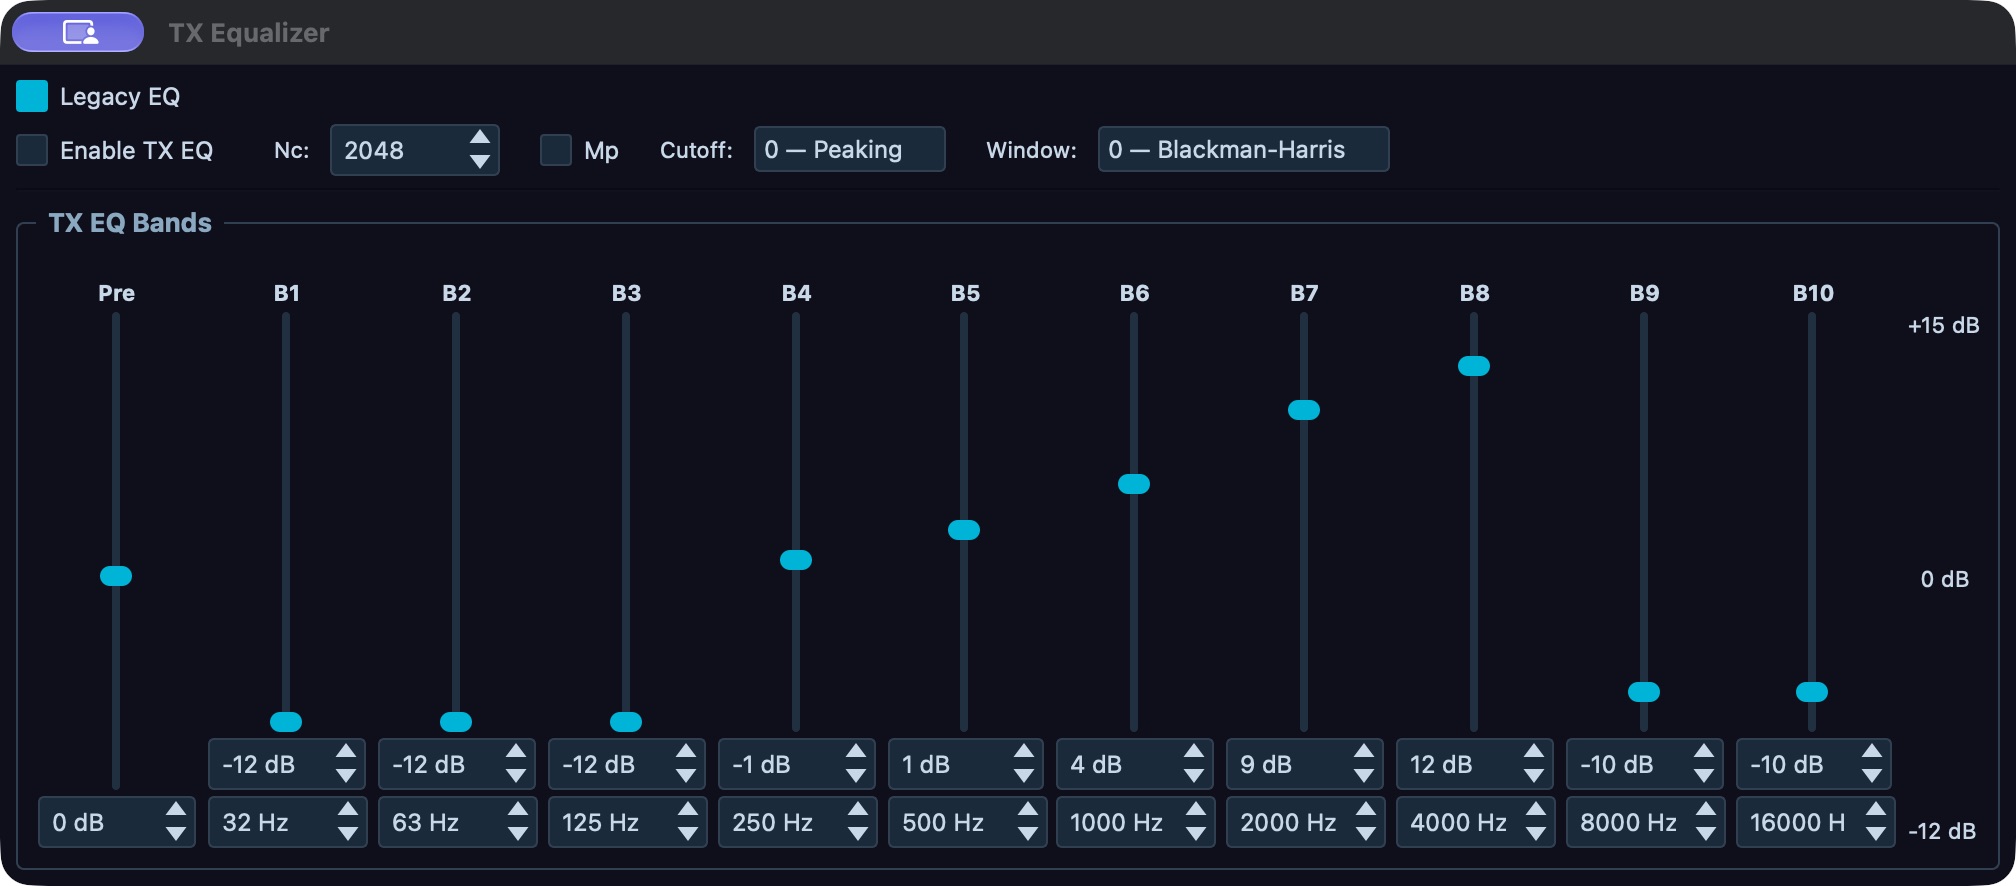Increase B1 frequency above 32 Hz
Image resolution: width=2016 pixels, height=886 pixels.
click(348, 810)
